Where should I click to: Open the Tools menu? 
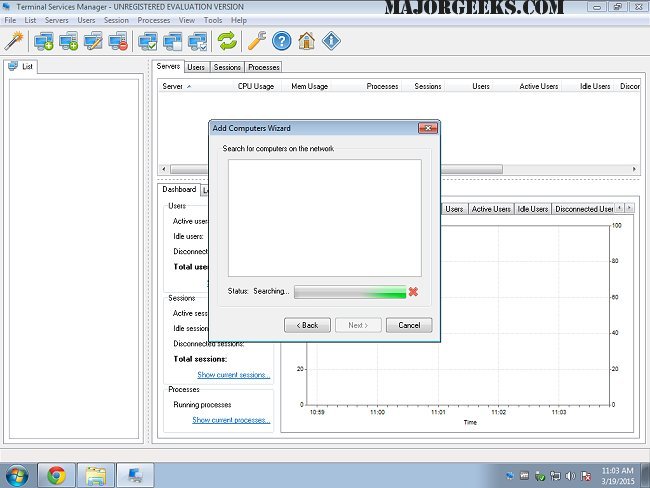(213, 20)
